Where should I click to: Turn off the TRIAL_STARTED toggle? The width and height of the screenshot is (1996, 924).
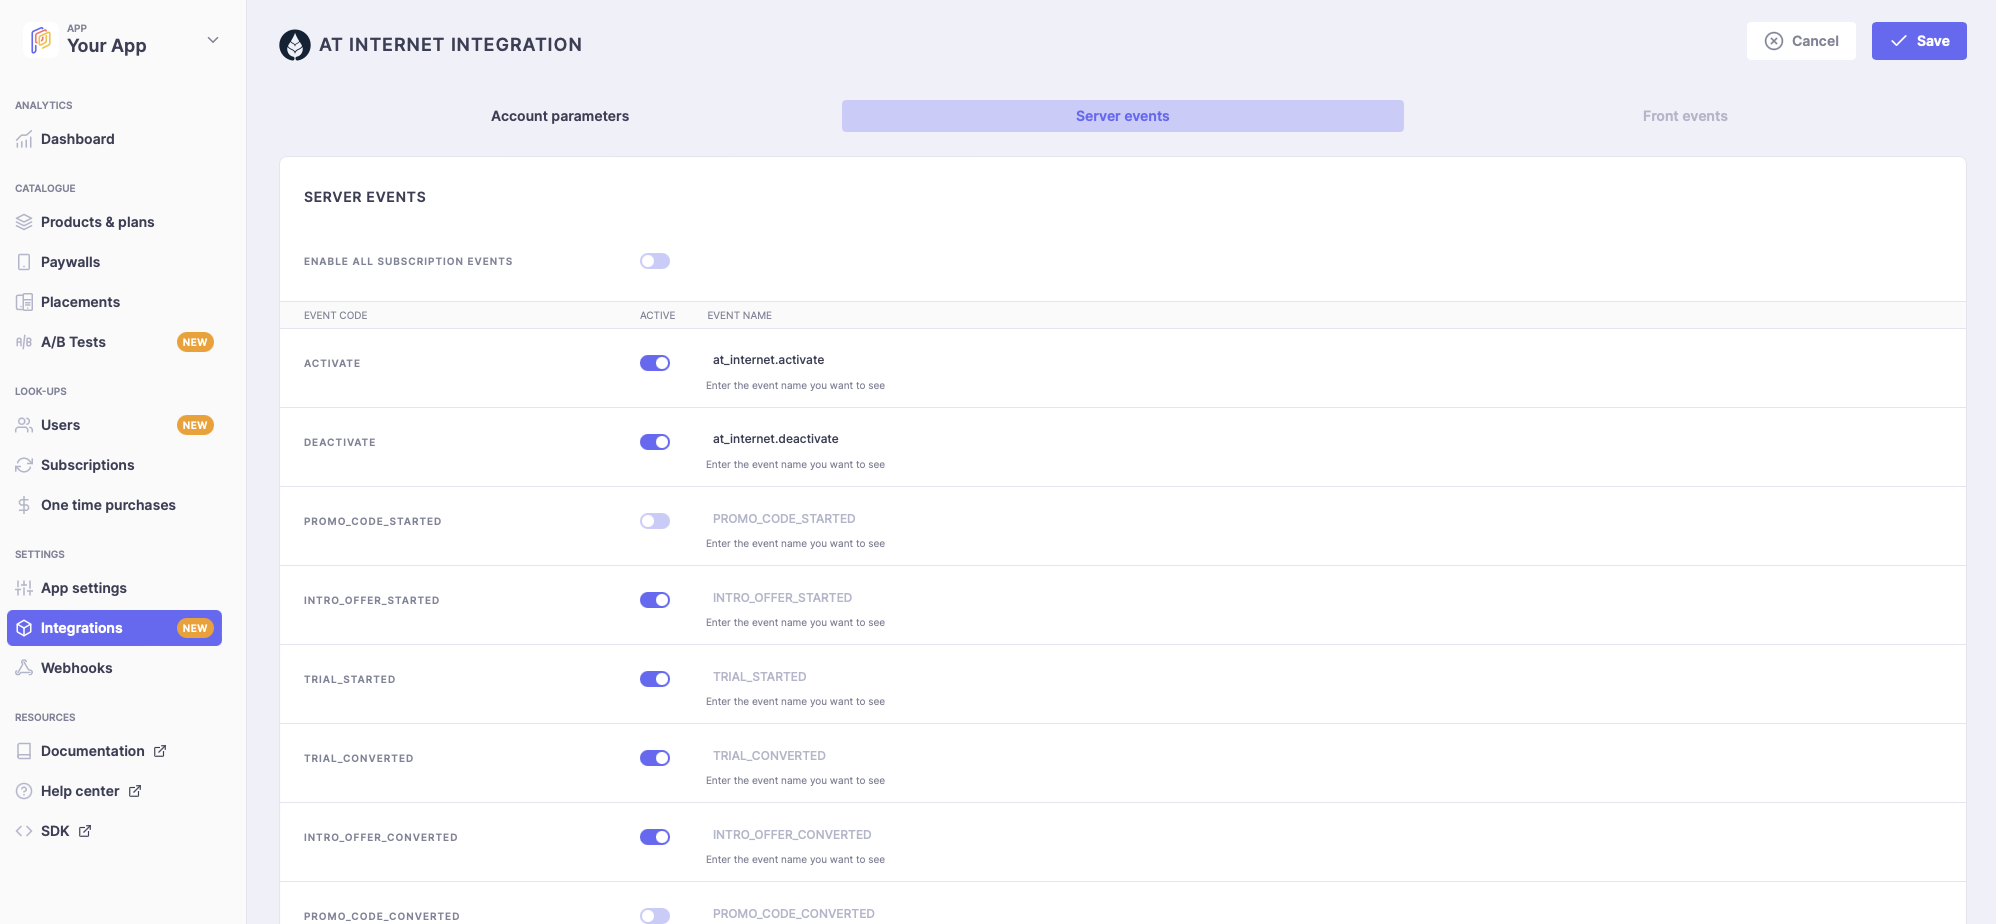click(x=655, y=679)
